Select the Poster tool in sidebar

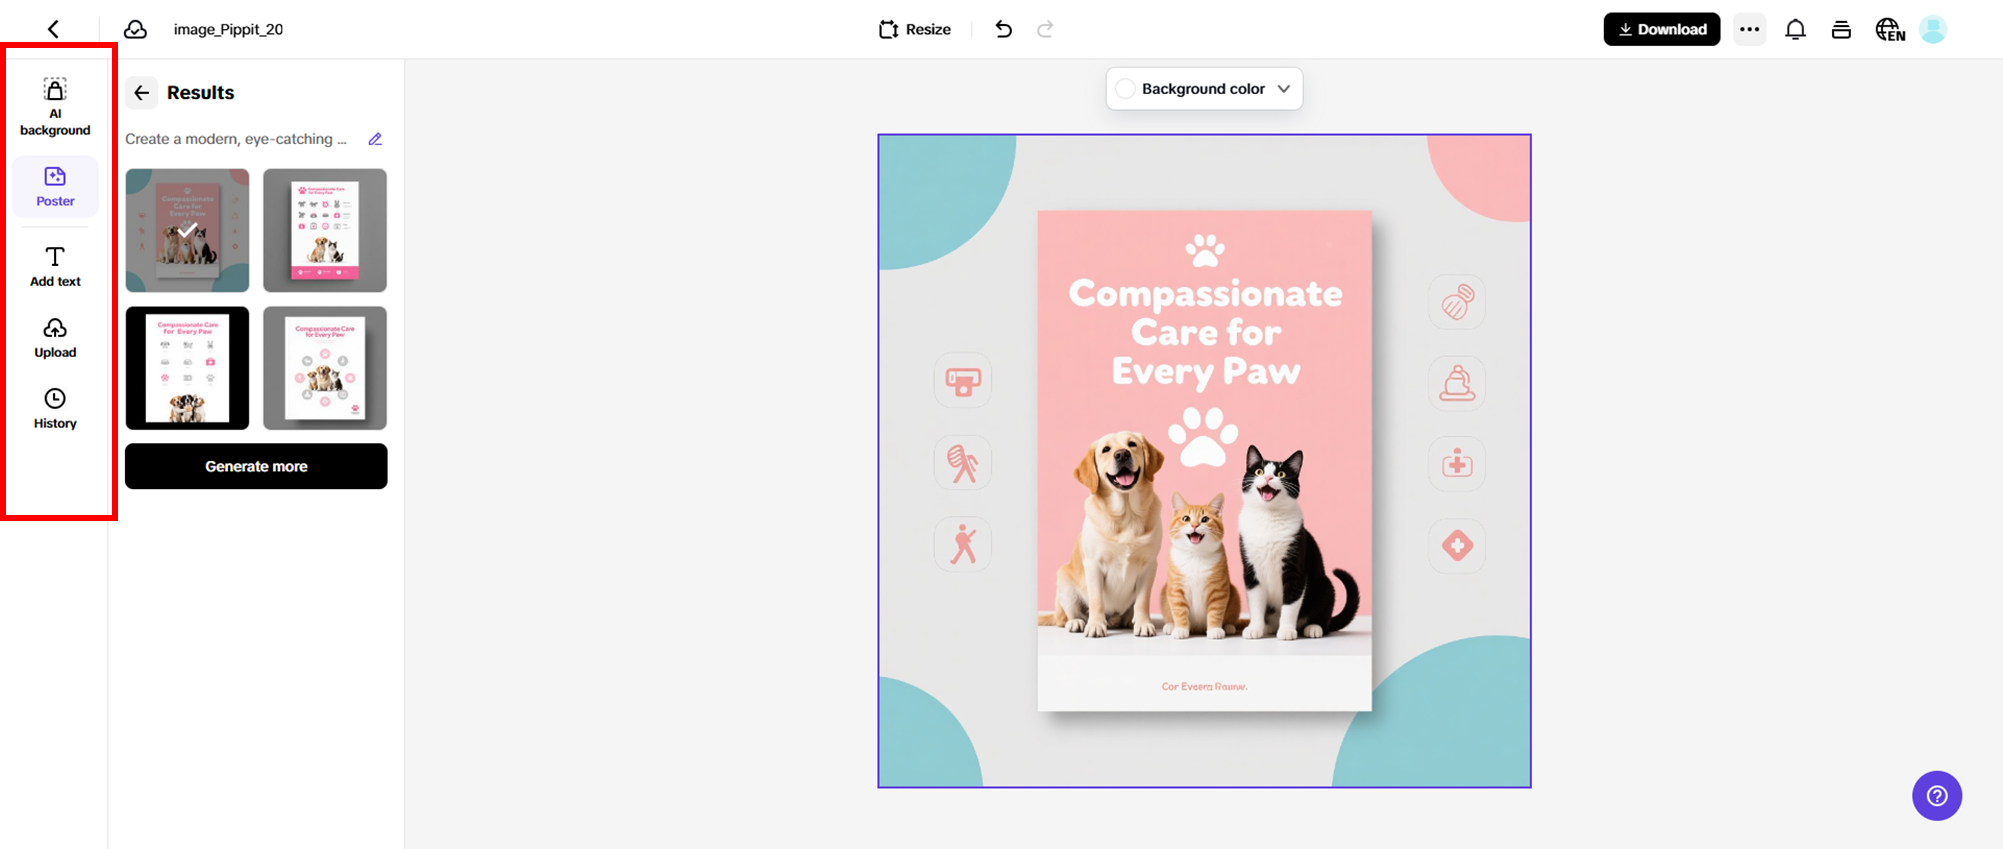pos(55,186)
